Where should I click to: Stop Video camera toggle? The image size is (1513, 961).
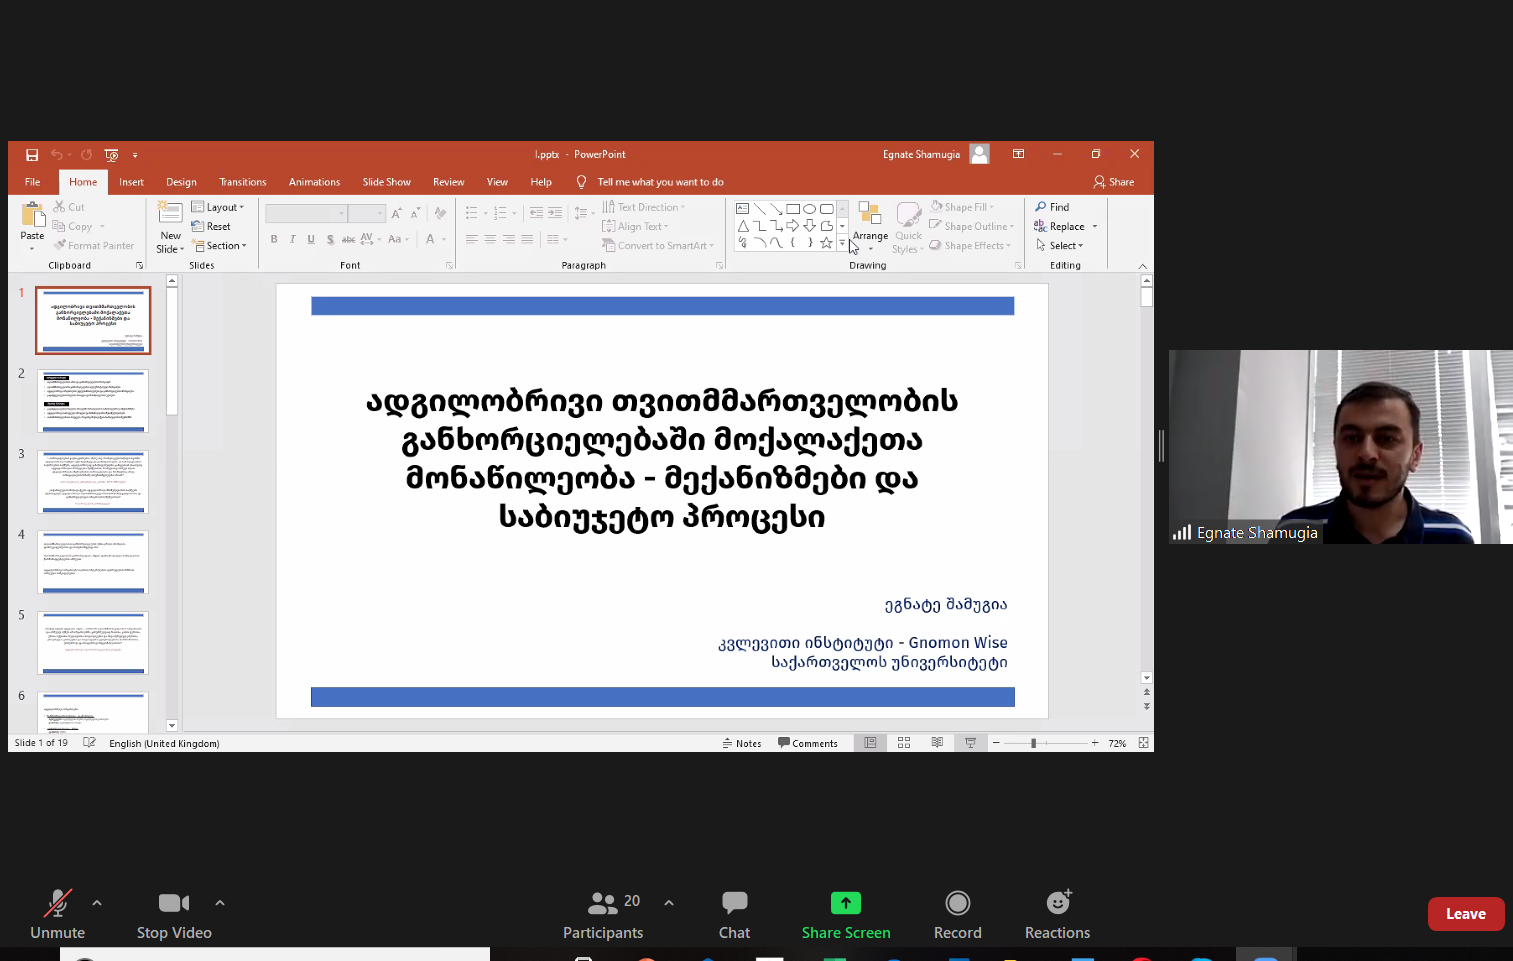174,914
